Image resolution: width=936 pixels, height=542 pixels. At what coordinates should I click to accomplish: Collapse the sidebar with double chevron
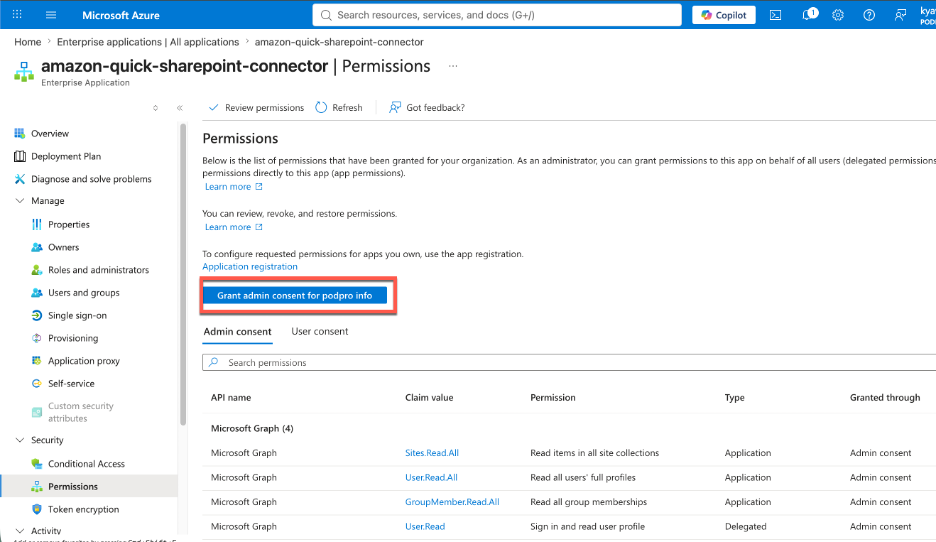coord(180,108)
